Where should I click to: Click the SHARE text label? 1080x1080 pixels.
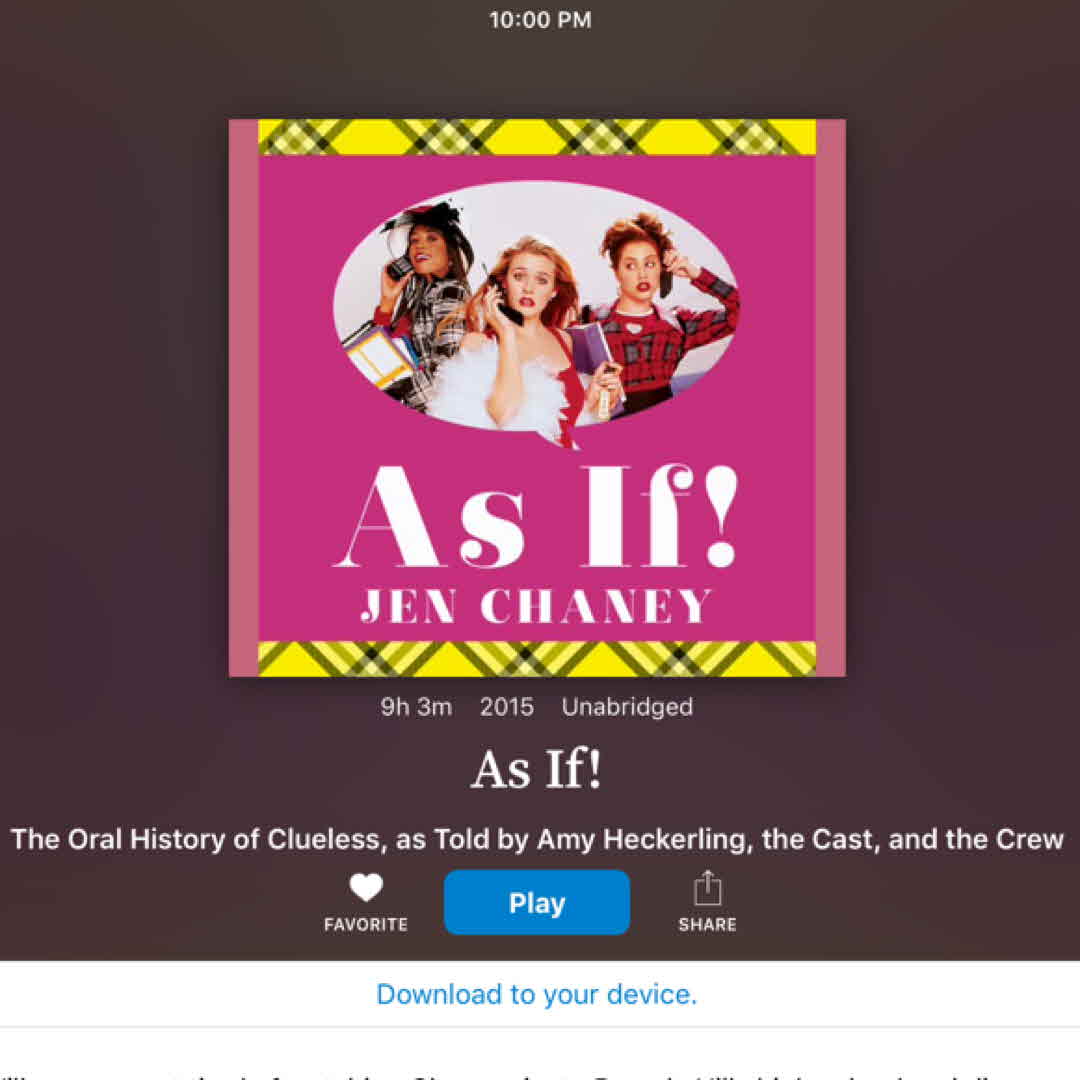[707, 924]
